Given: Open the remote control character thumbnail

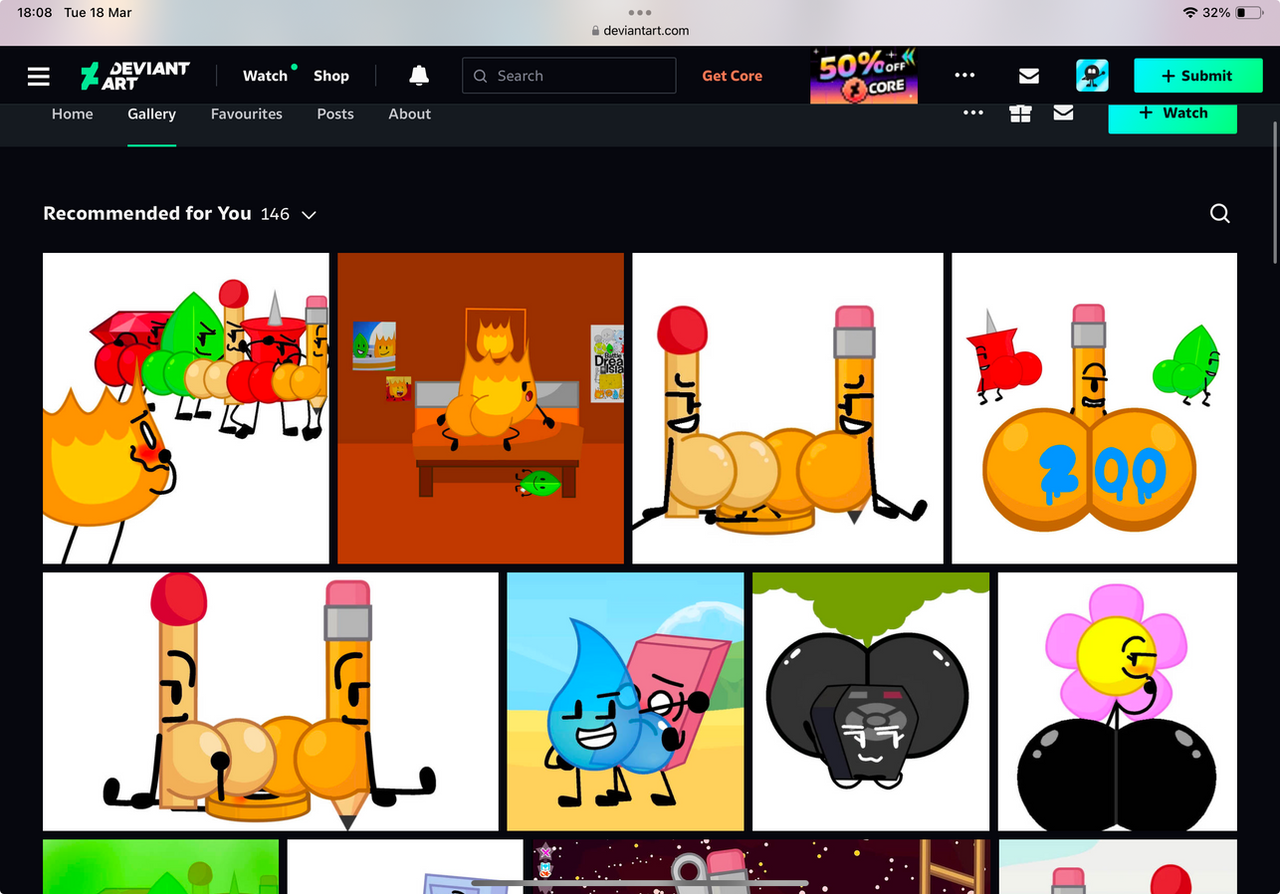Looking at the screenshot, I should [x=870, y=701].
